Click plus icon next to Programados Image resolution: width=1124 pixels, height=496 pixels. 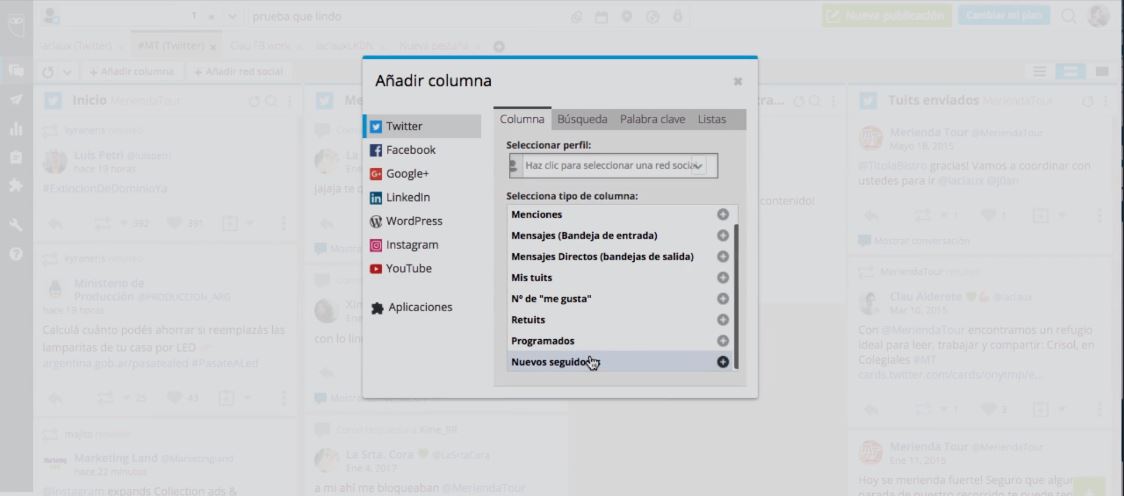[723, 341]
